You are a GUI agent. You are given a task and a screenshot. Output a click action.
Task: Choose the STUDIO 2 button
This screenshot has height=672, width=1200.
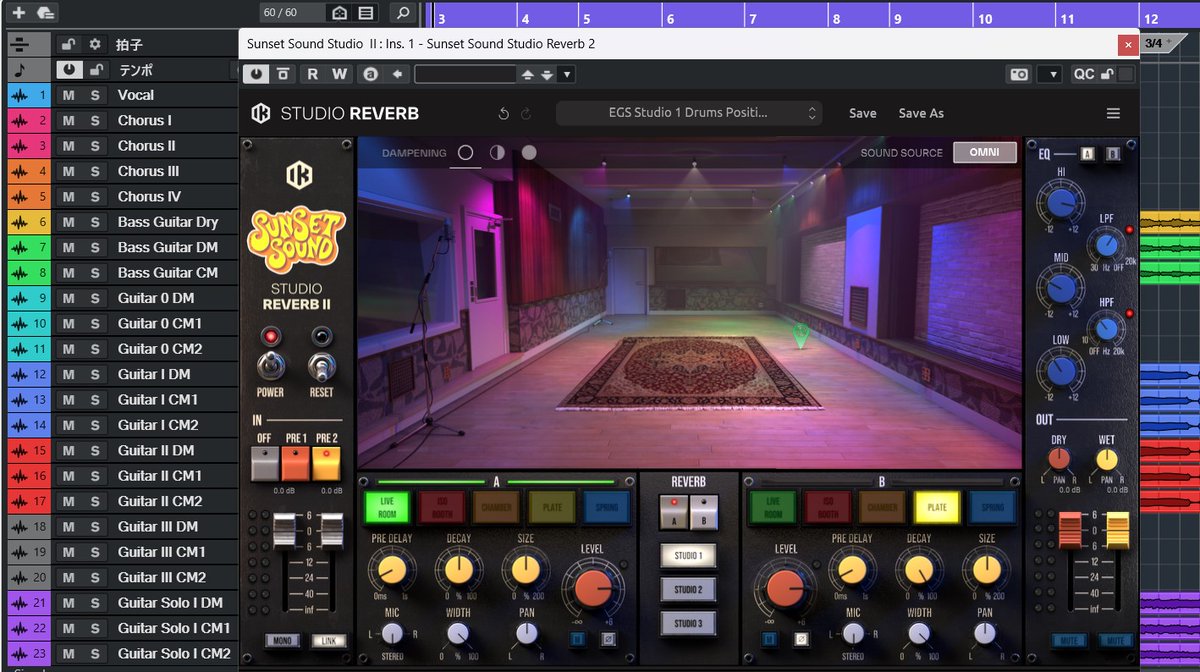687,589
